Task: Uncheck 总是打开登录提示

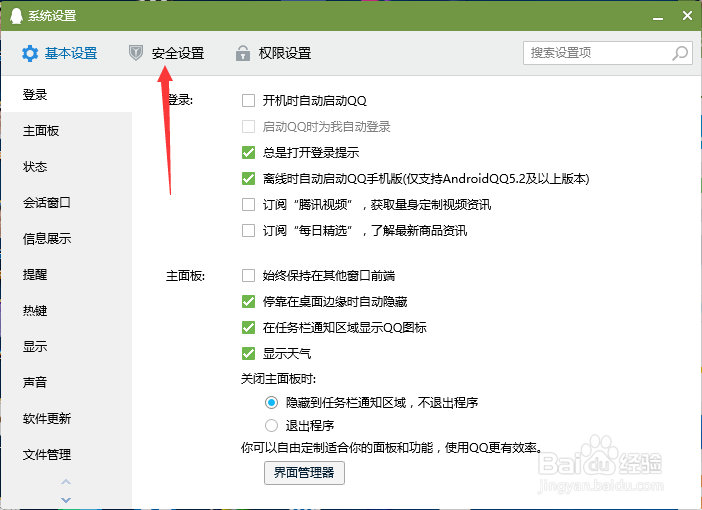Action: click(248, 152)
